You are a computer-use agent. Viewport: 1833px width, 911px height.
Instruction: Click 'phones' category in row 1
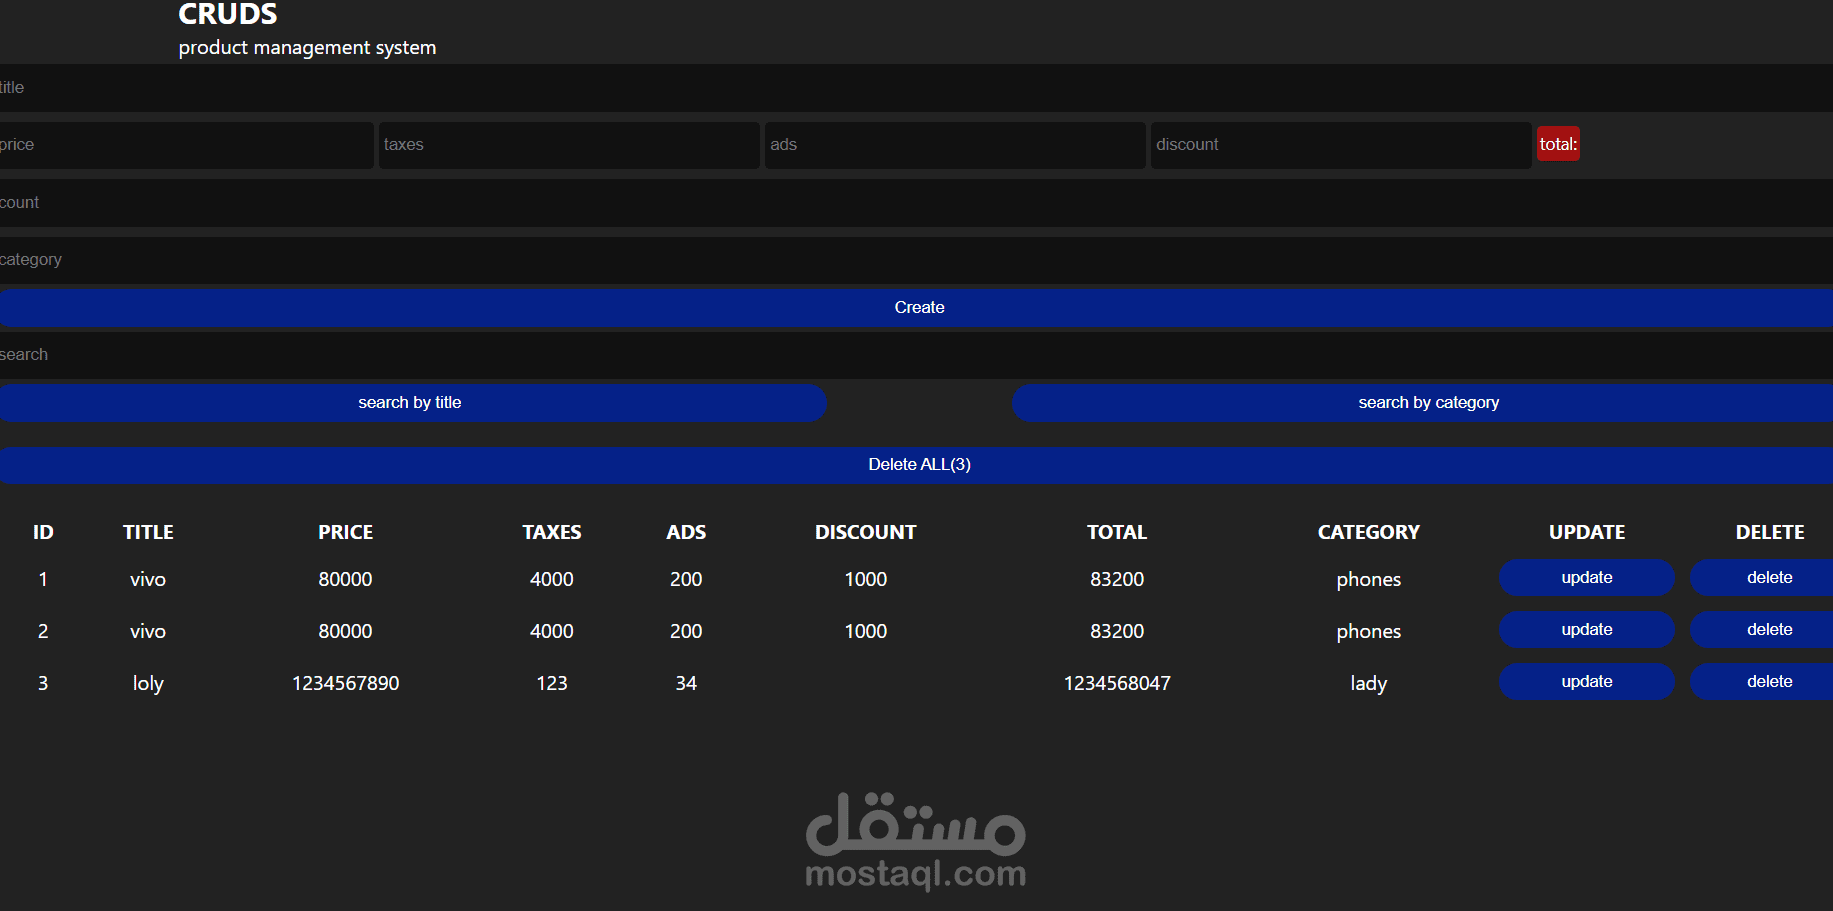click(x=1369, y=580)
